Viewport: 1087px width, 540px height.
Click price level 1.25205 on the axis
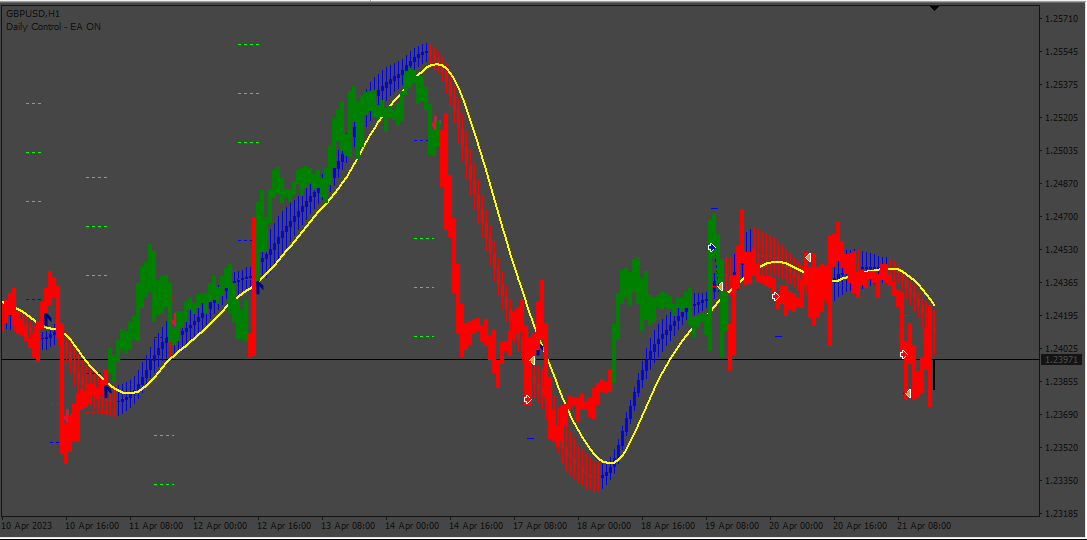1061,118
